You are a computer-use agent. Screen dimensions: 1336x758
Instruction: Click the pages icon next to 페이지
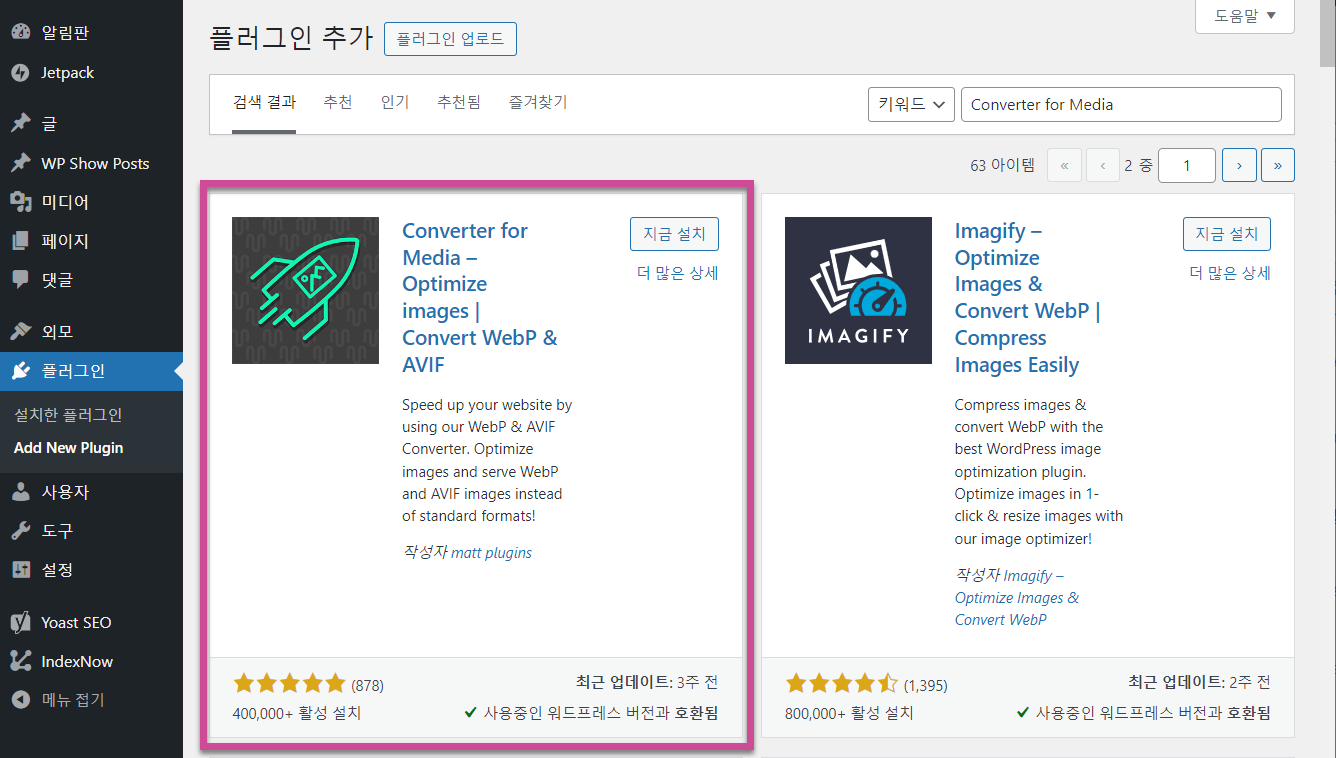pos(21,241)
